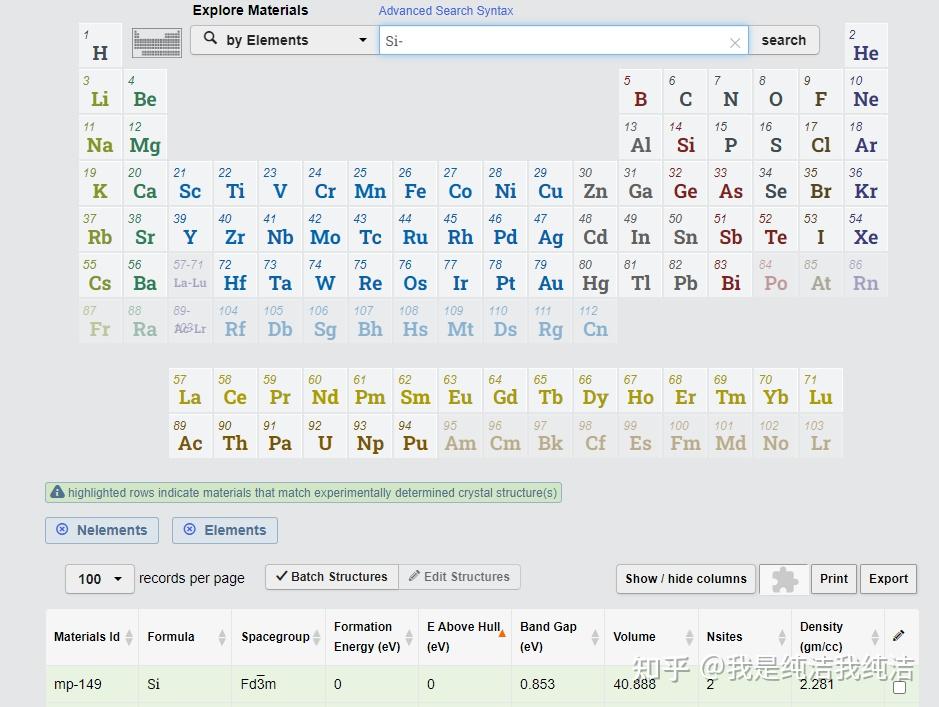Sort table by Volume column header

pyautogui.click(x=650, y=636)
